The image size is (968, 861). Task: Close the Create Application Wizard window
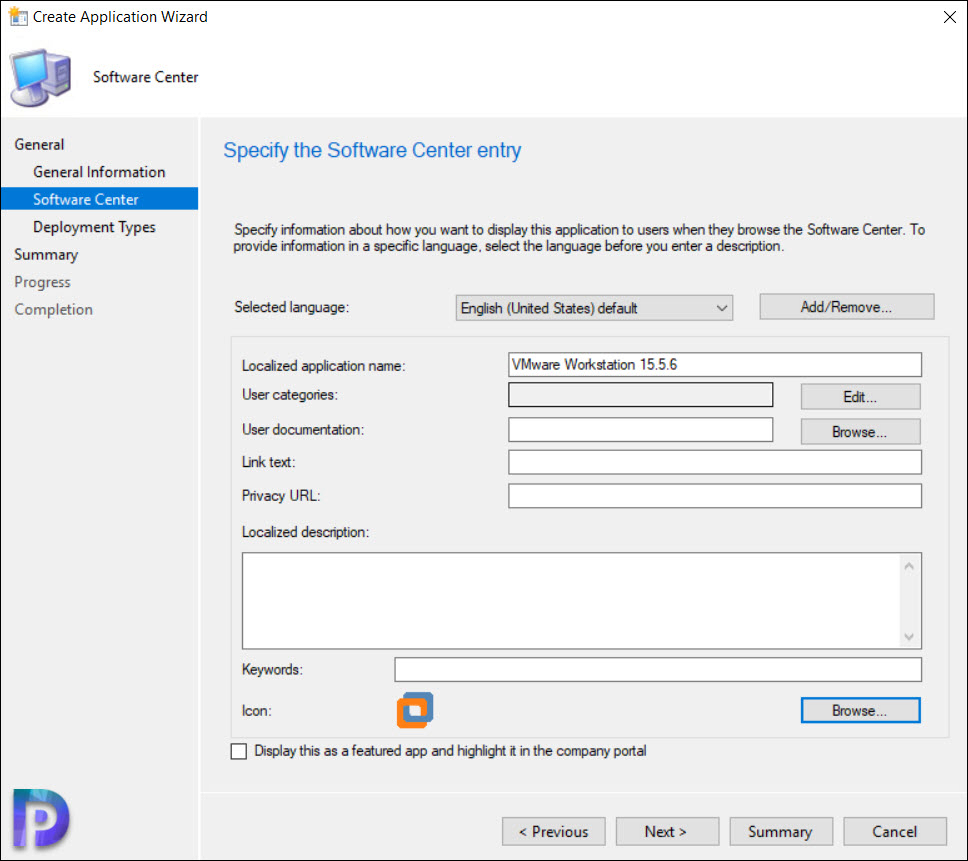(949, 17)
